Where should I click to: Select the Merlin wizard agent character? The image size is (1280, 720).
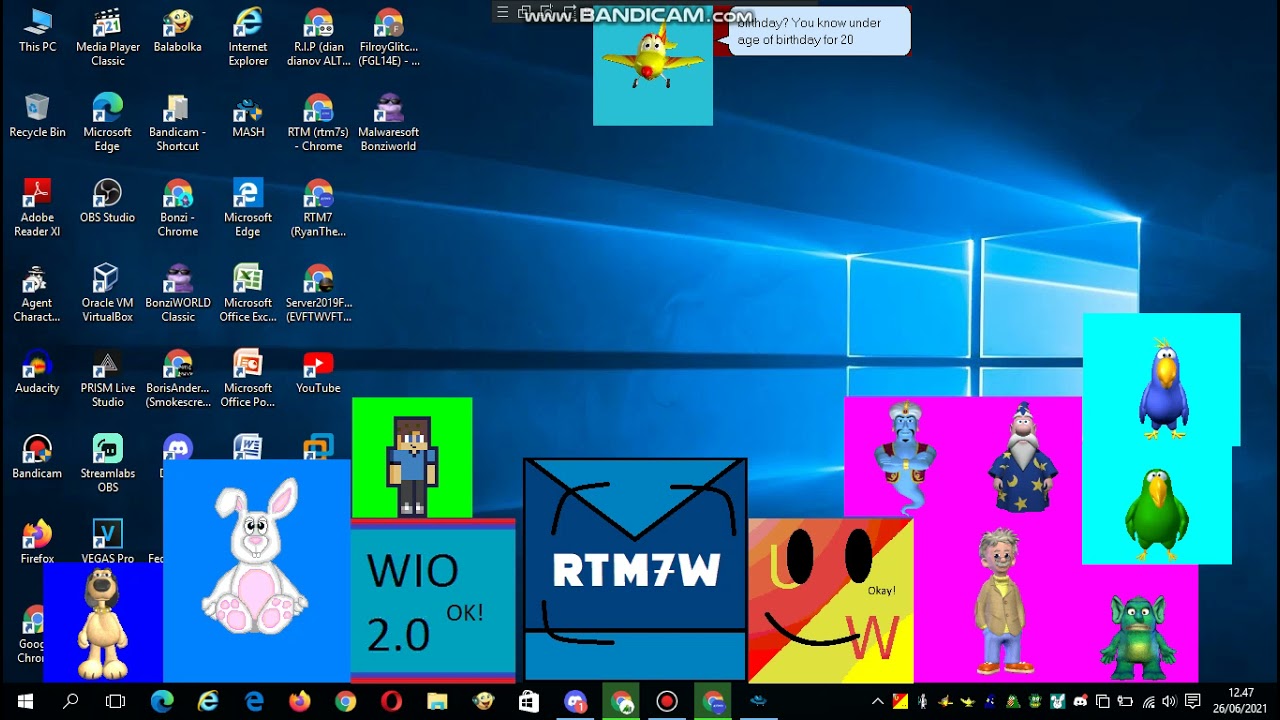coord(1023,457)
